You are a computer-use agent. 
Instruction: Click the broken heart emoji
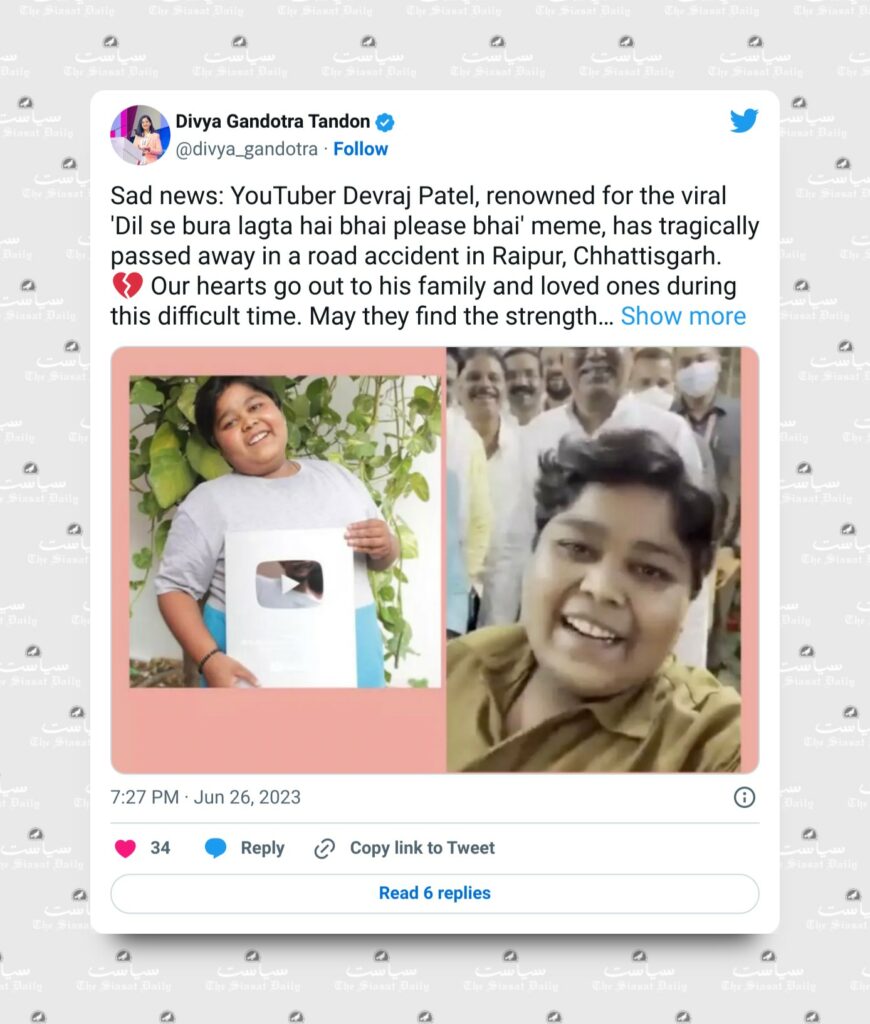coord(127,286)
